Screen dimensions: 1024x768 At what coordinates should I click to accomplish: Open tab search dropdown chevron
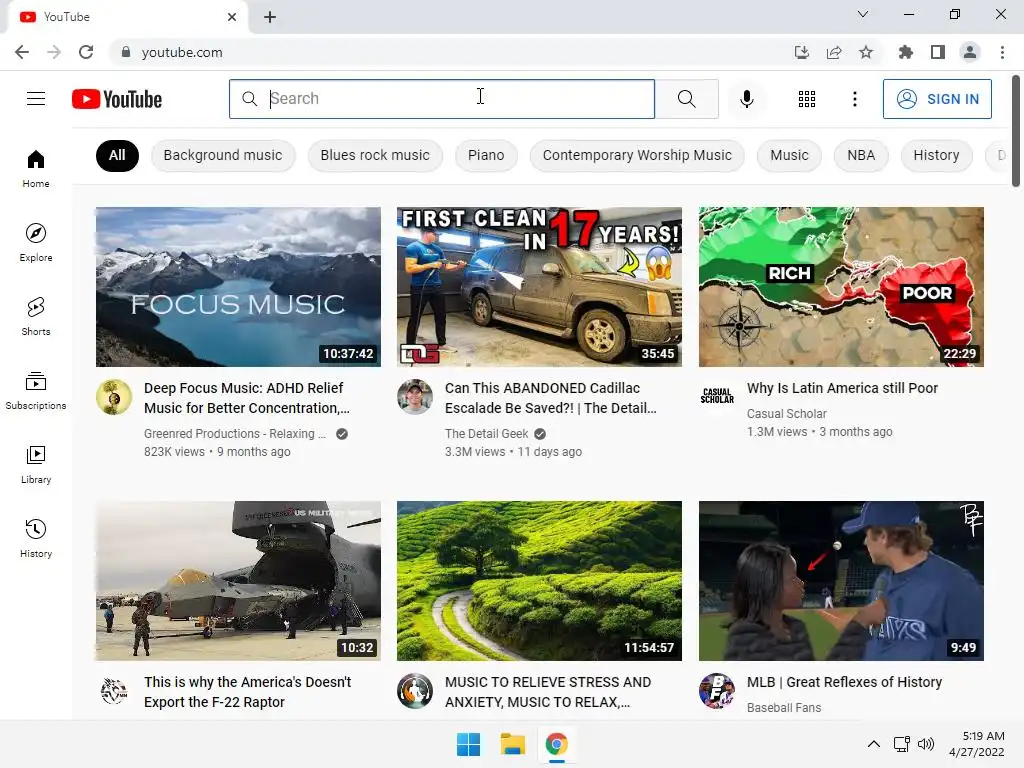point(863,14)
